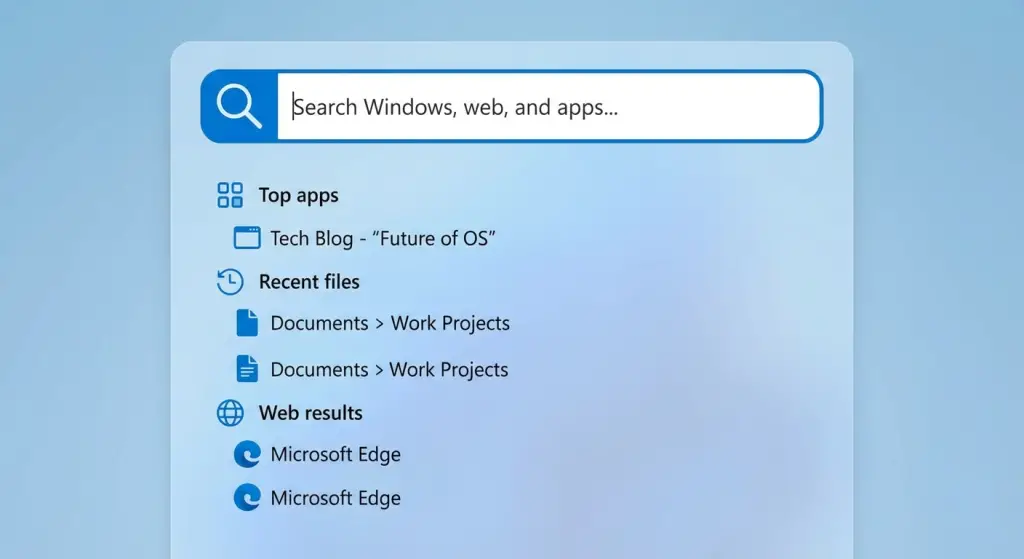Click the first Microsoft Edge logo icon
Viewport: 1024px width, 559px height.
[x=246, y=454]
